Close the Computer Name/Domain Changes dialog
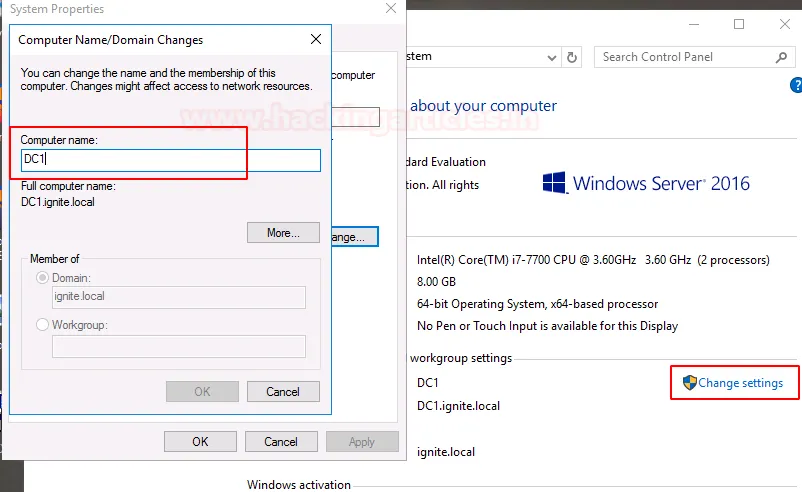This screenshot has width=802, height=492. pos(316,40)
